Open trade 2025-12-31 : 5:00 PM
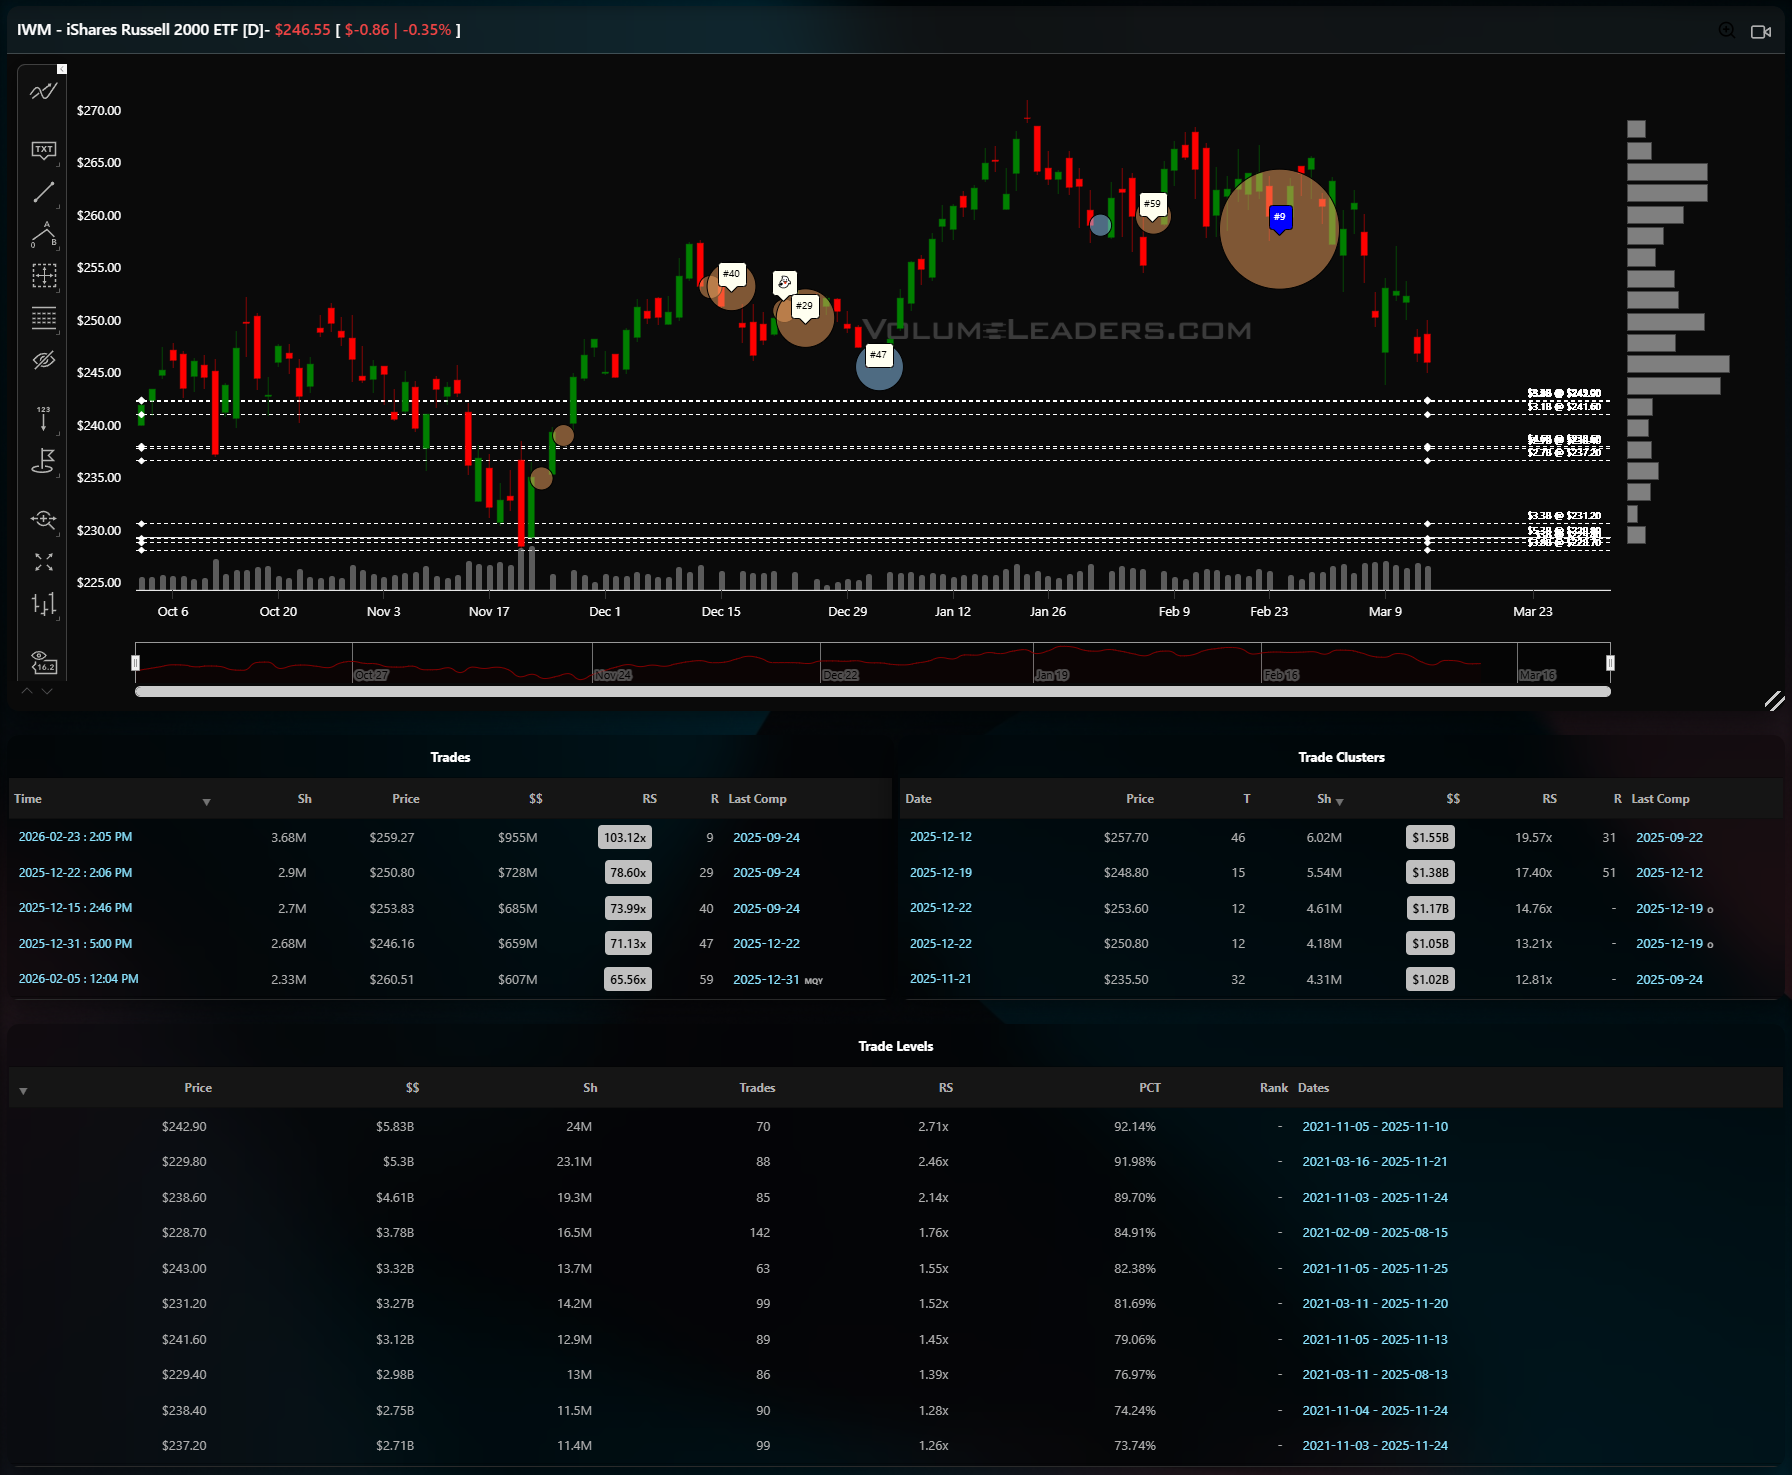 (x=75, y=944)
